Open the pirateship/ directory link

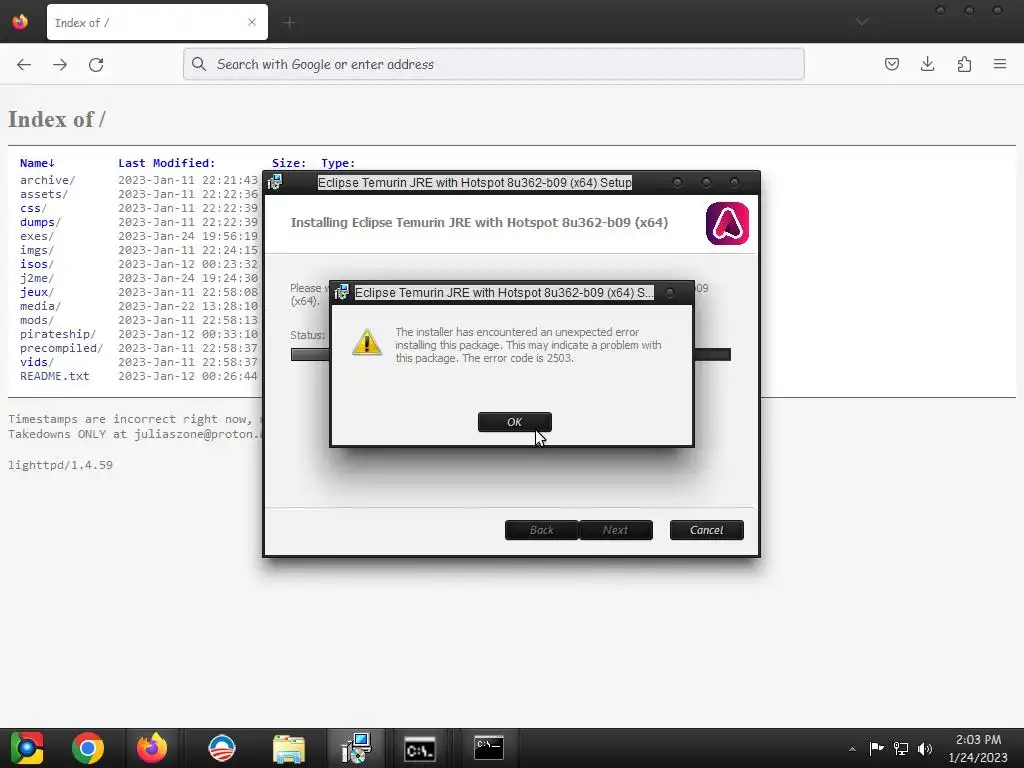(x=57, y=334)
